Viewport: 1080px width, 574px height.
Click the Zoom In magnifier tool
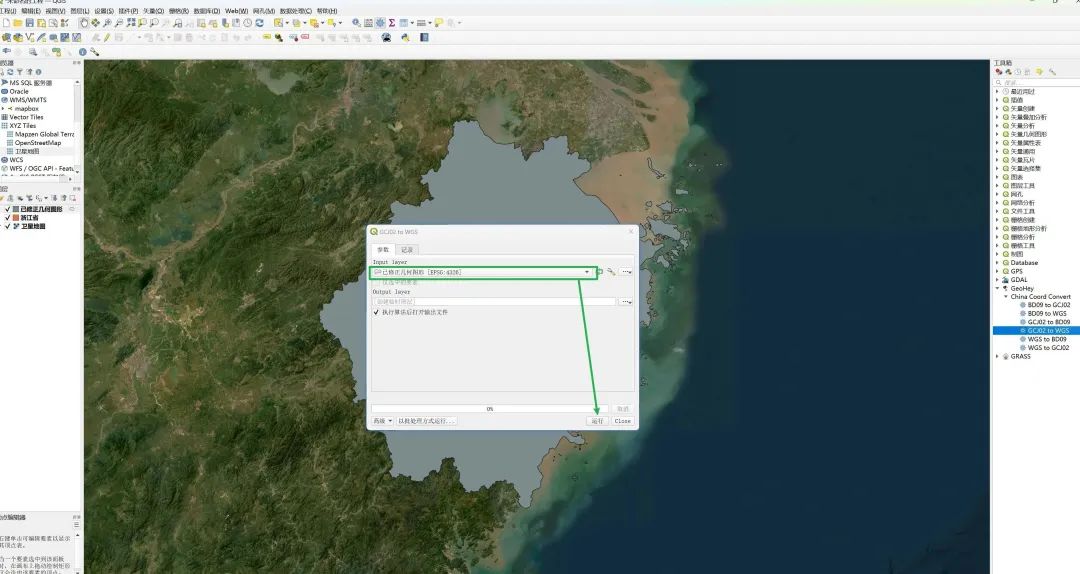tap(107, 23)
